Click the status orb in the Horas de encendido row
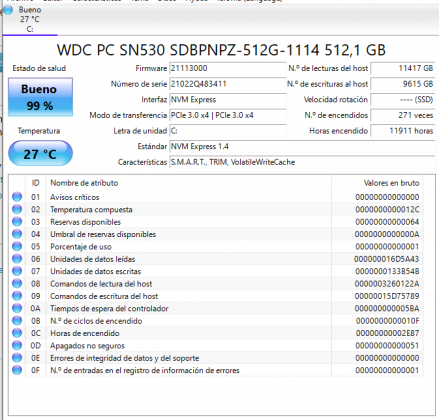Screen dimensions: 439x420 point(17,333)
